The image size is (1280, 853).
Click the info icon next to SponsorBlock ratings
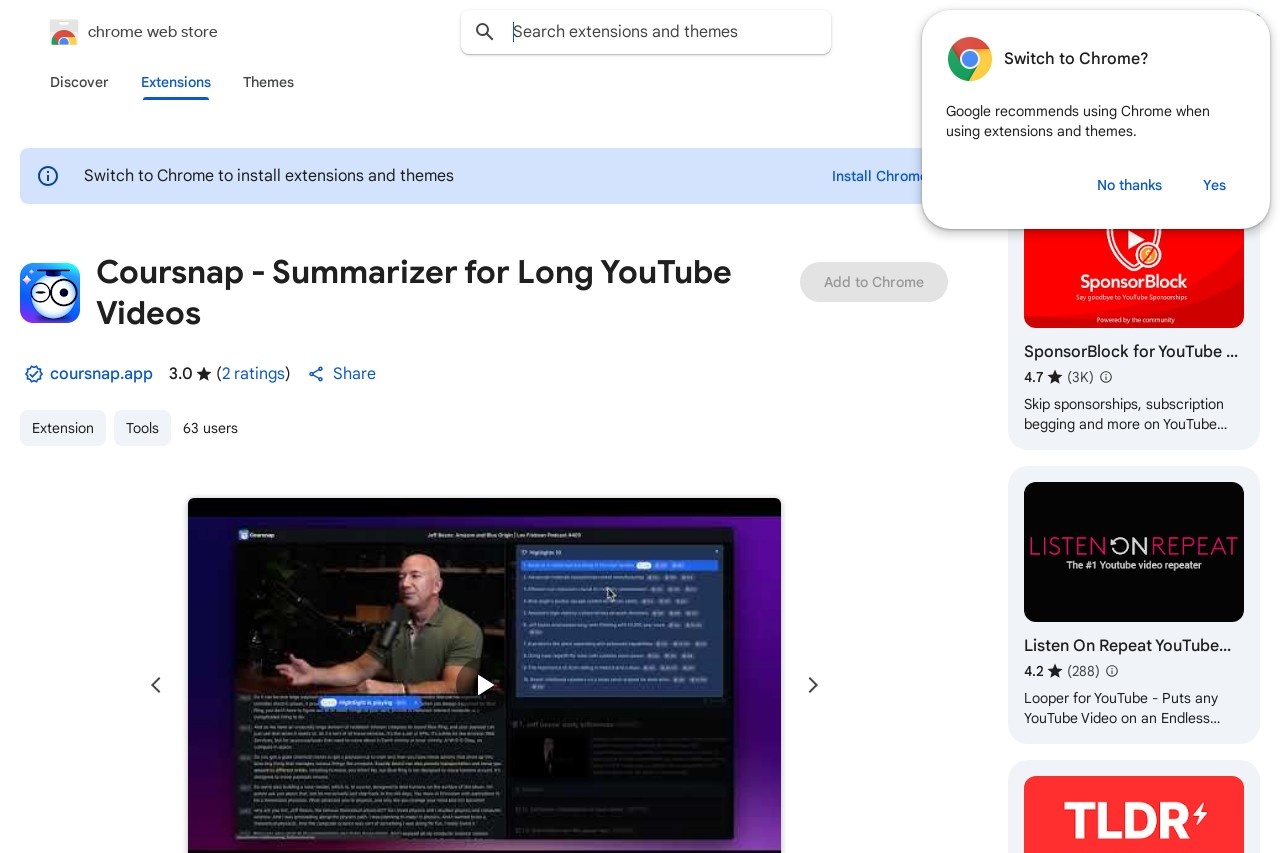[1105, 377]
